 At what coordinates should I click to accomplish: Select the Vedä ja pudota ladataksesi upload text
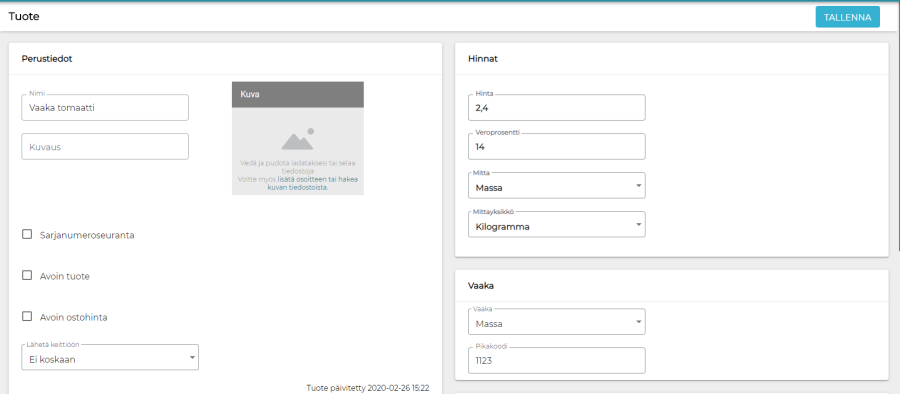[297, 167]
